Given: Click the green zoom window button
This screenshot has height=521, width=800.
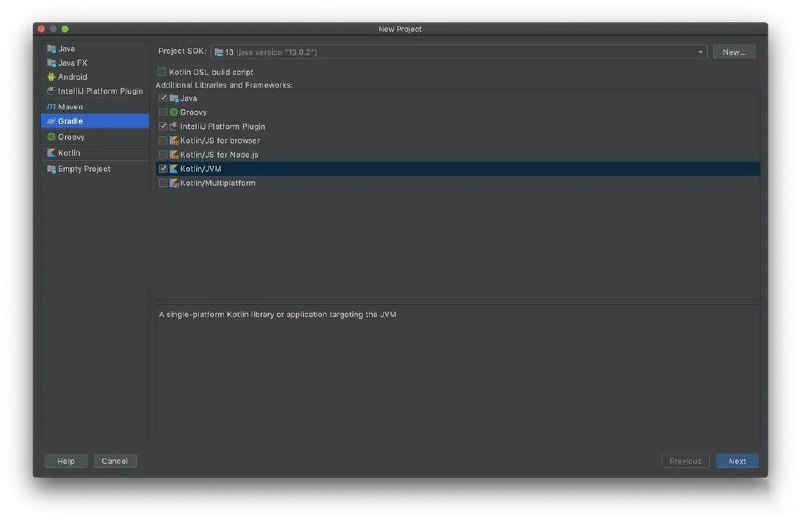Looking at the screenshot, I should (x=65, y=29).
